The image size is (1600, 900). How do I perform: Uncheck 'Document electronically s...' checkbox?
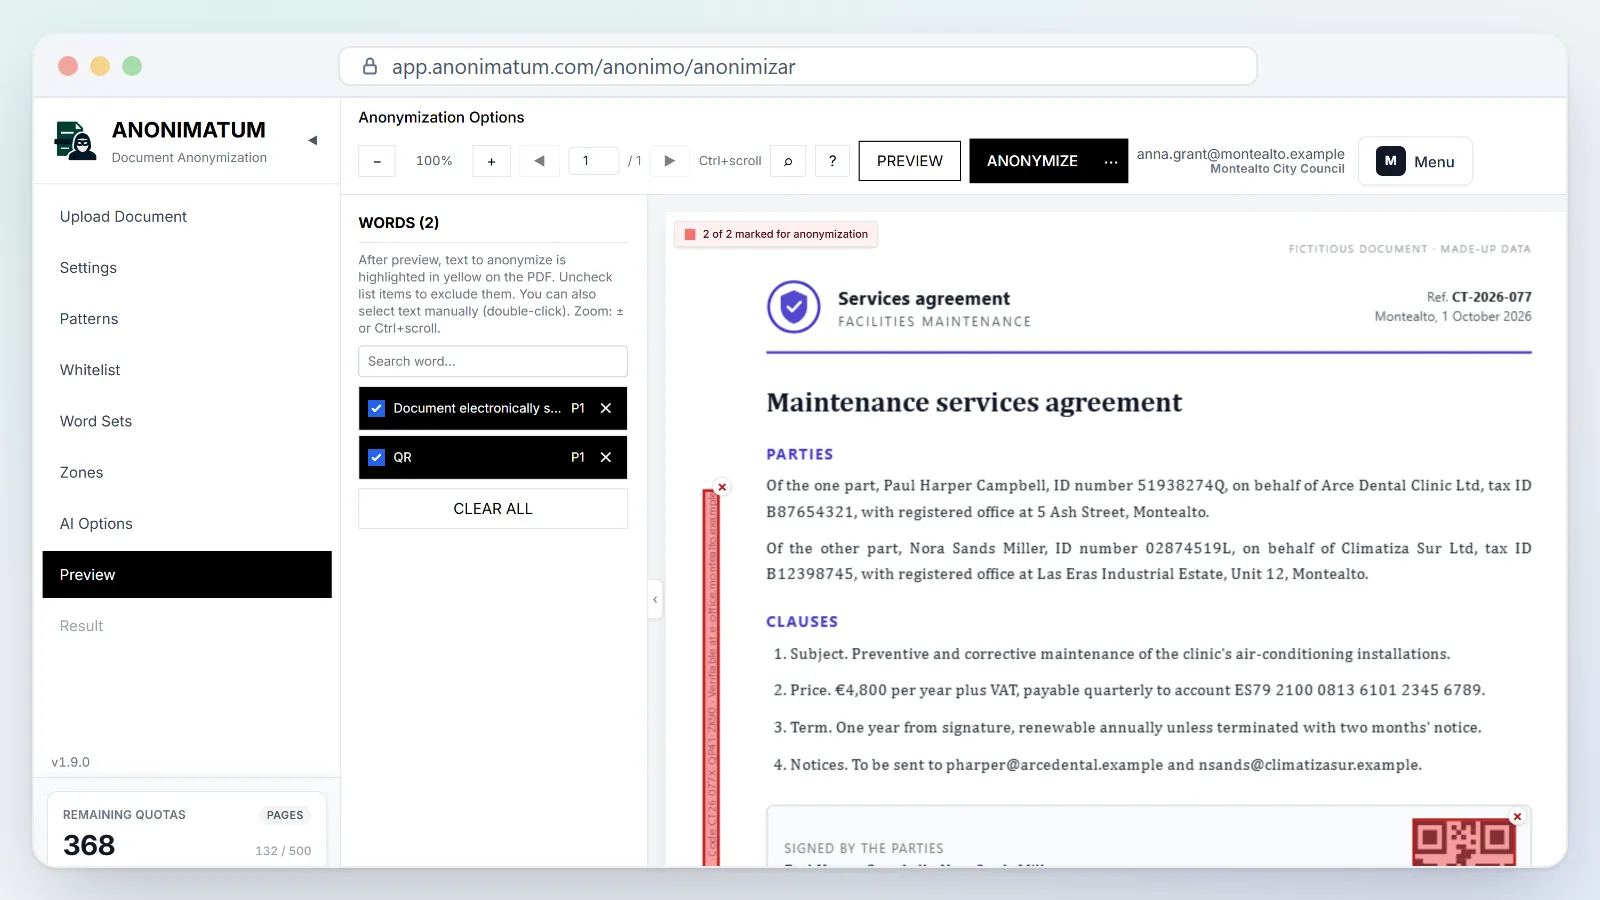point(377,408)
